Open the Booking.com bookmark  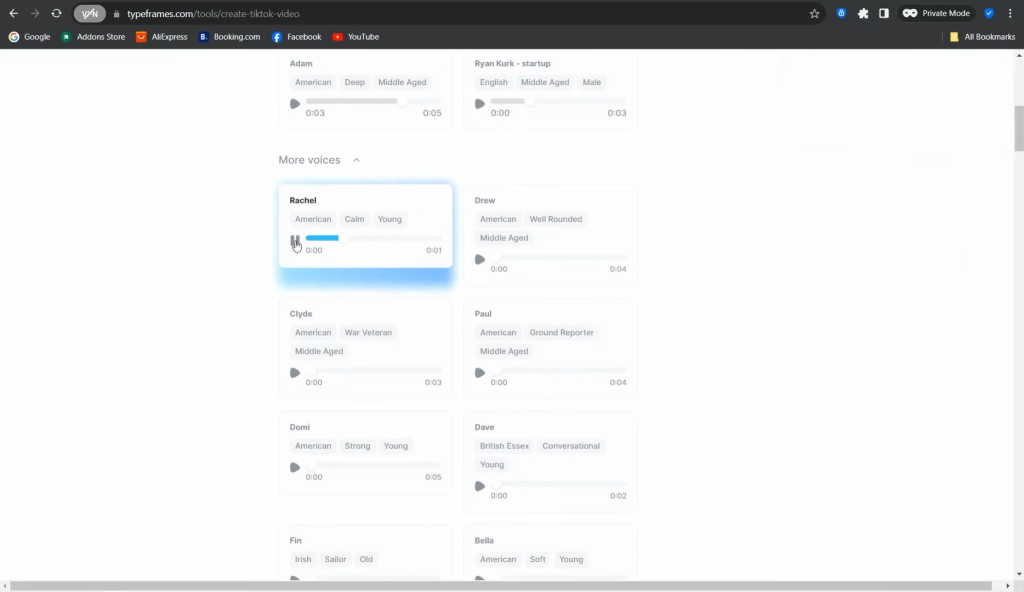coord(229,37)
